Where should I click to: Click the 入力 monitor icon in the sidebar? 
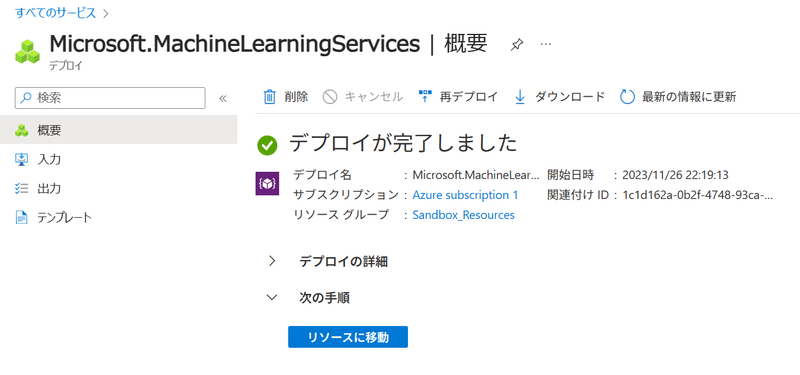pyautogui.click(x=21, y=160)
